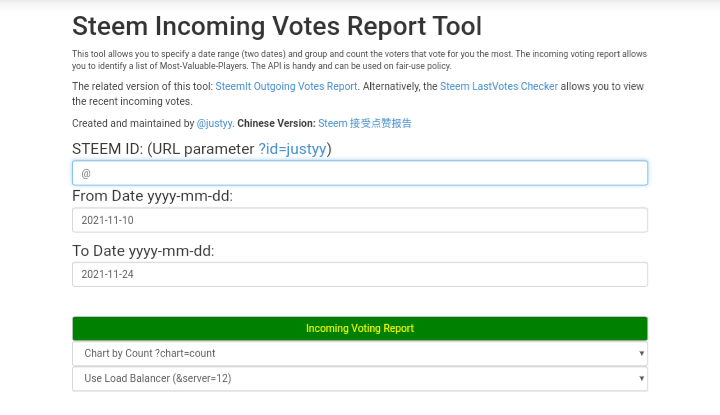Screen dimensions: 720x415
Task: Open the Steem LastVotes Checker link
Action: [499, 87]
